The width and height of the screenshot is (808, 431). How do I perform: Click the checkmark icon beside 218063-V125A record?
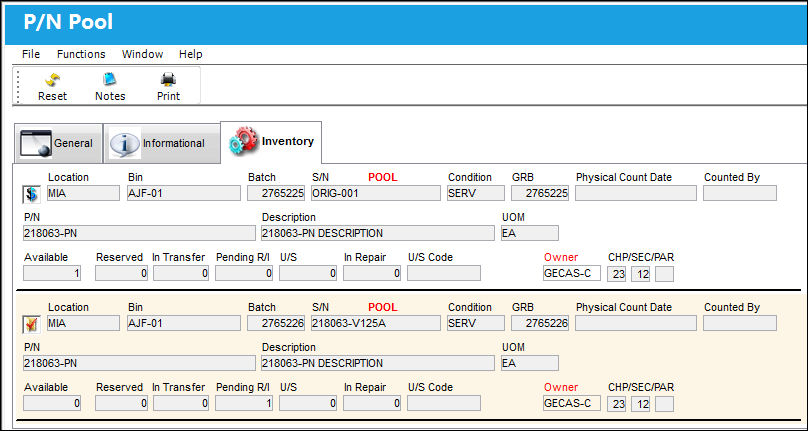point(31,324)
